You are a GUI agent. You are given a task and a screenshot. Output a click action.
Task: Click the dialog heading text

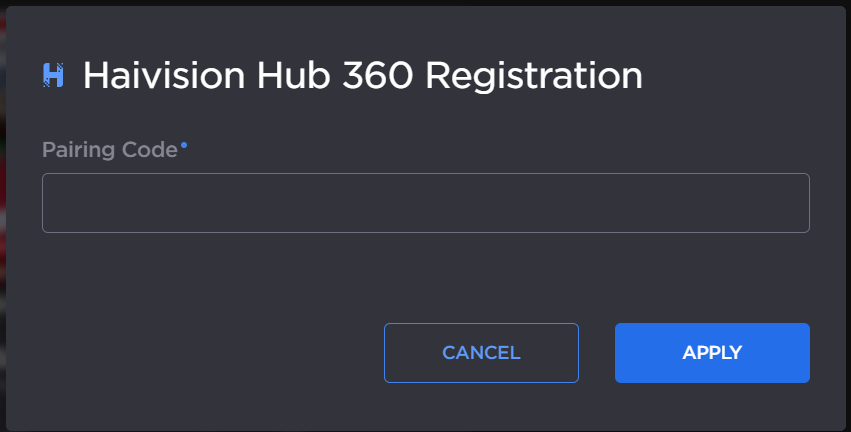pyautogui.click(x=362, y=75)
